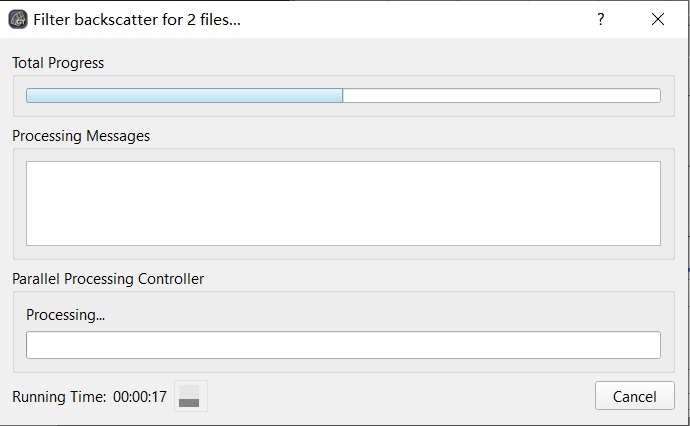Click the Processing Messages heading

pyautogui.click(x=81, y=136)
